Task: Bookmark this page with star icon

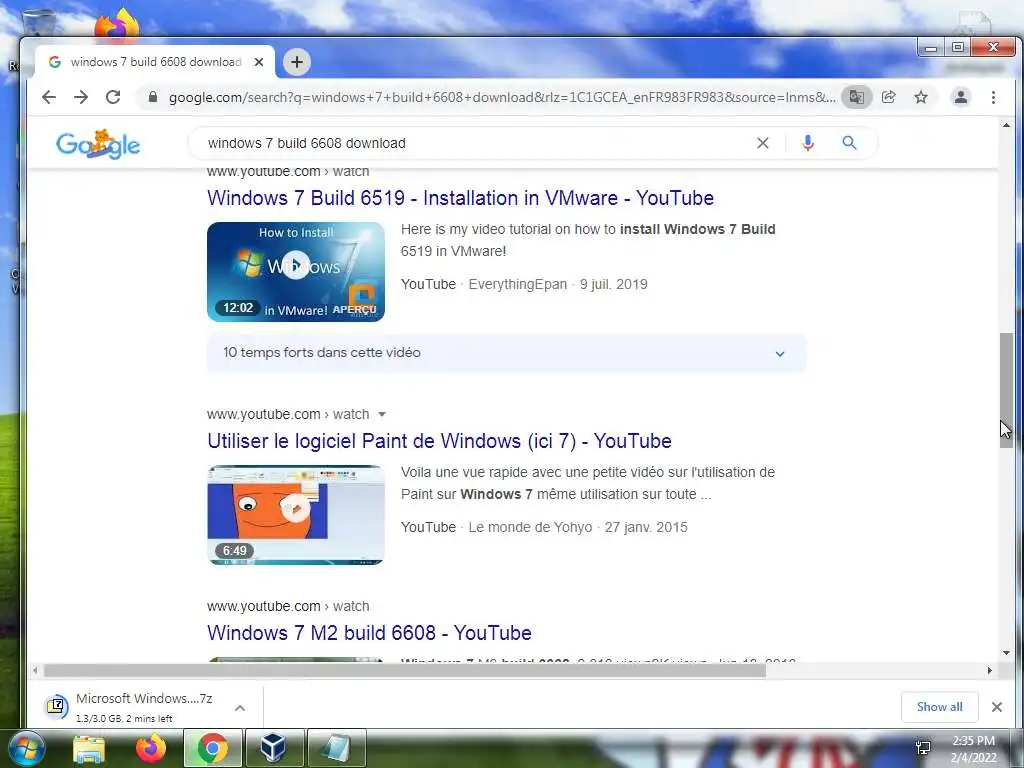Action: click(921, 97)
